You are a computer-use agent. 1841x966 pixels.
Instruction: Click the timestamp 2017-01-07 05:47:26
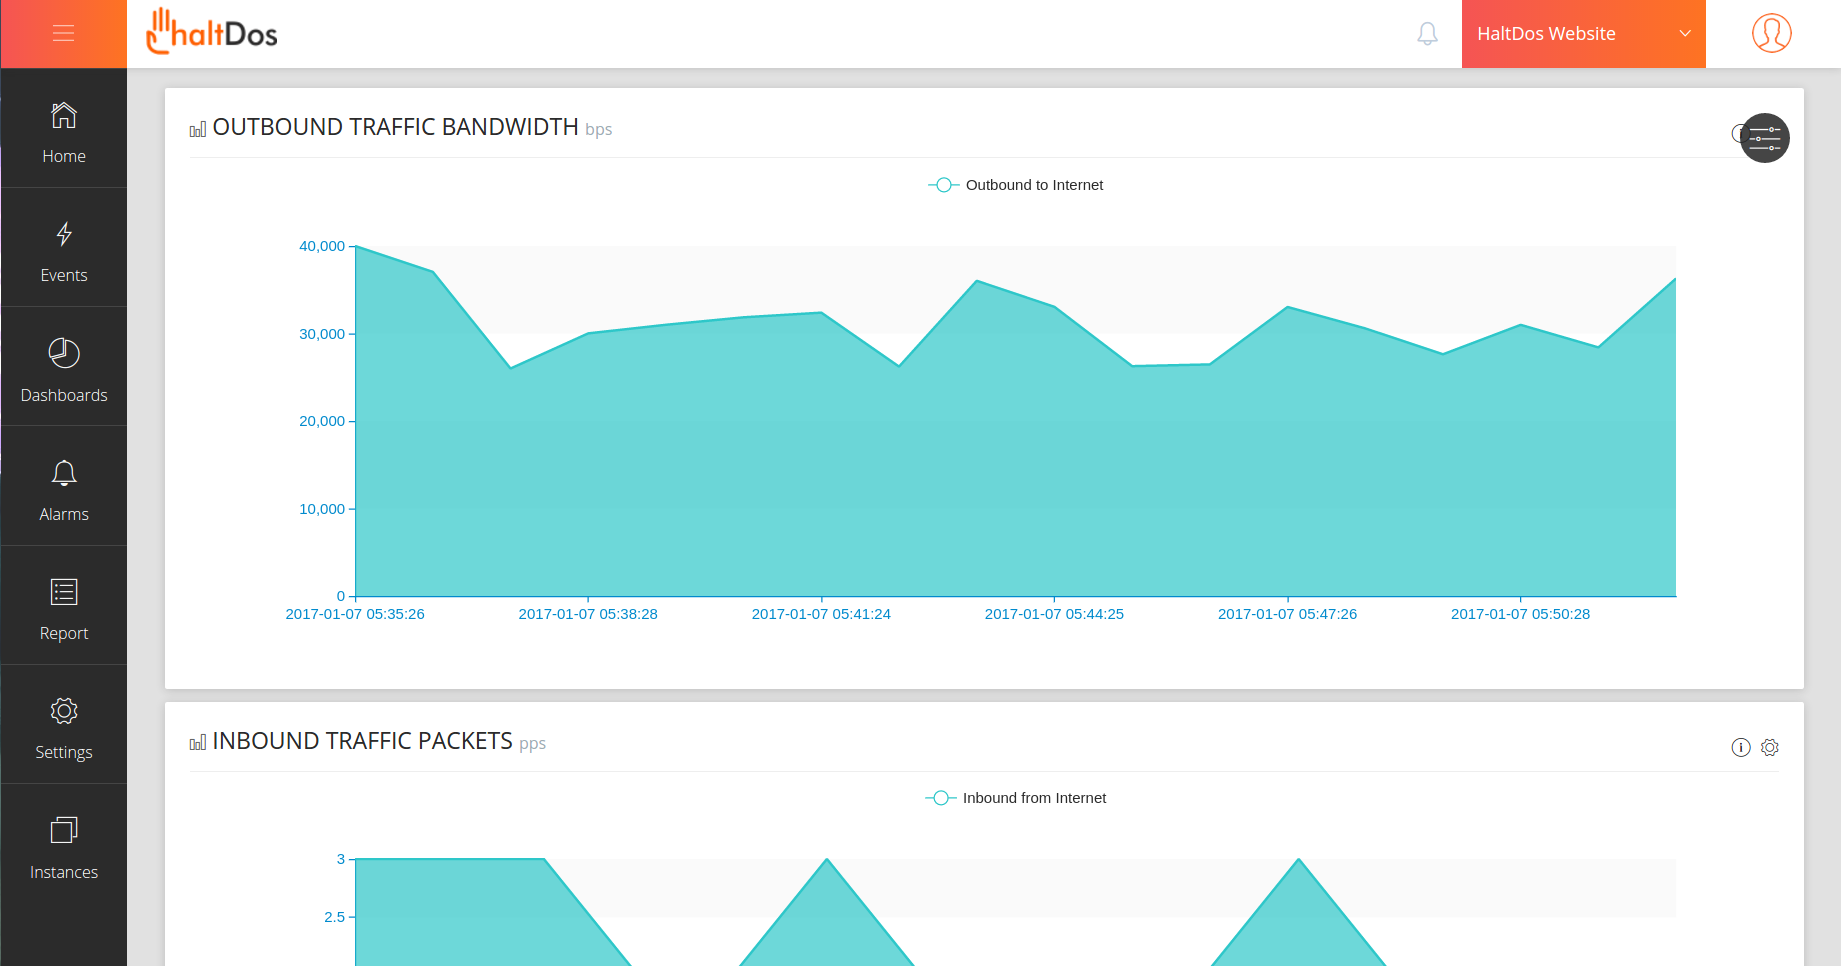coord(1287,614)
